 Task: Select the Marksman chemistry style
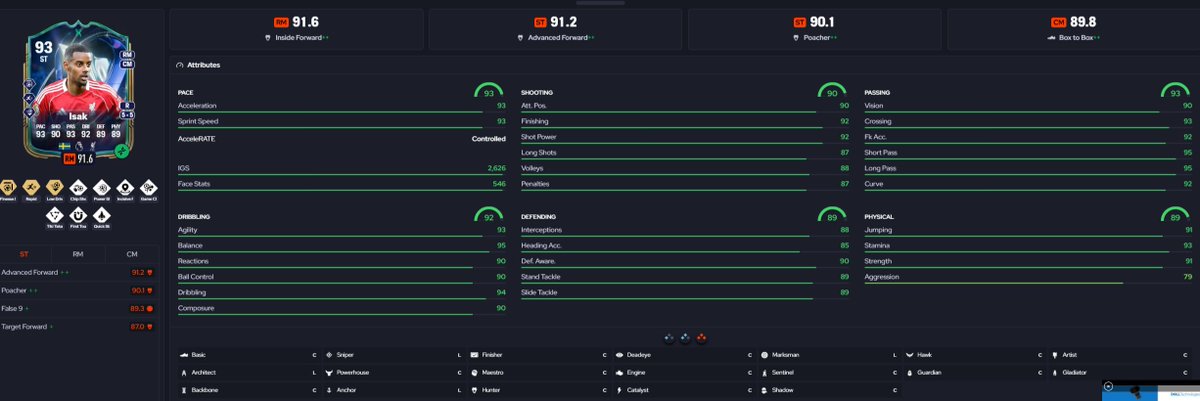[x=829, y=355]
